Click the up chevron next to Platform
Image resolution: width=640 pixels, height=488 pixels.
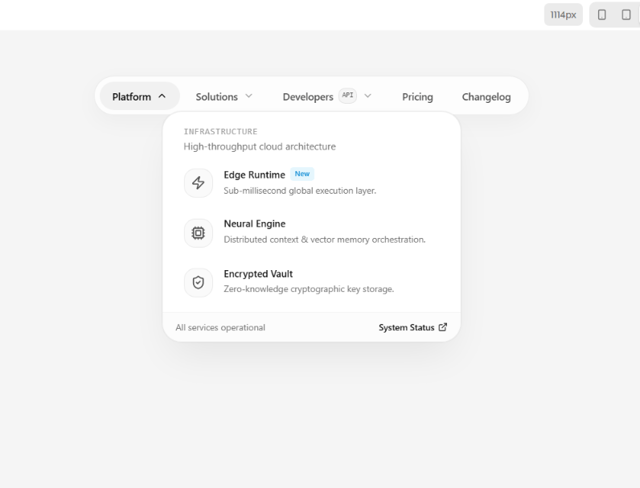pyautogui.click(x=162, y=96)
